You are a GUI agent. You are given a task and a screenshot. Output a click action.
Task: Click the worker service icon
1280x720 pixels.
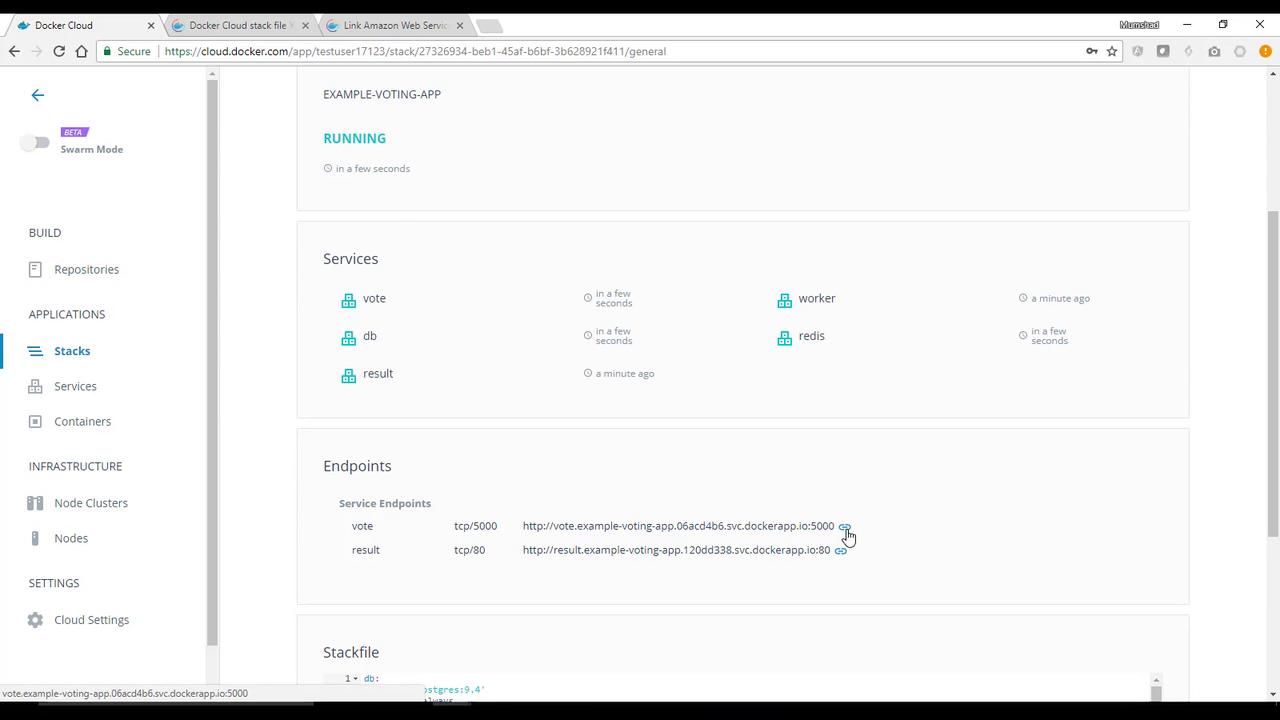click(784, 300)
